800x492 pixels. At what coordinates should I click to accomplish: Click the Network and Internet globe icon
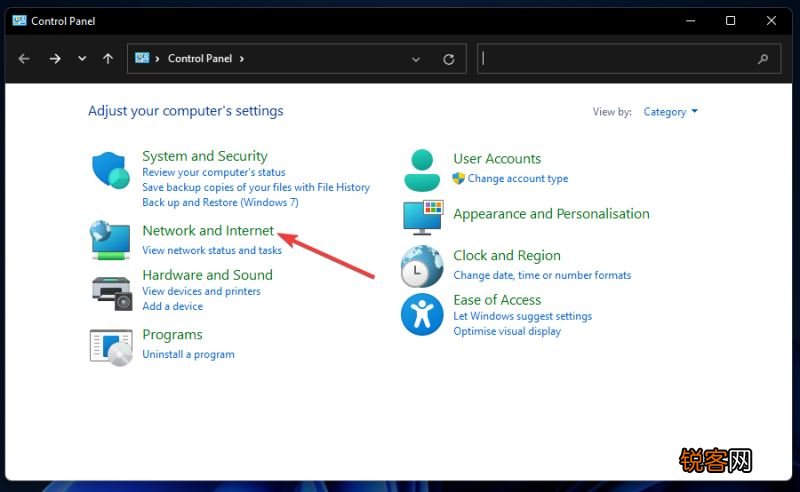(110, 240)
